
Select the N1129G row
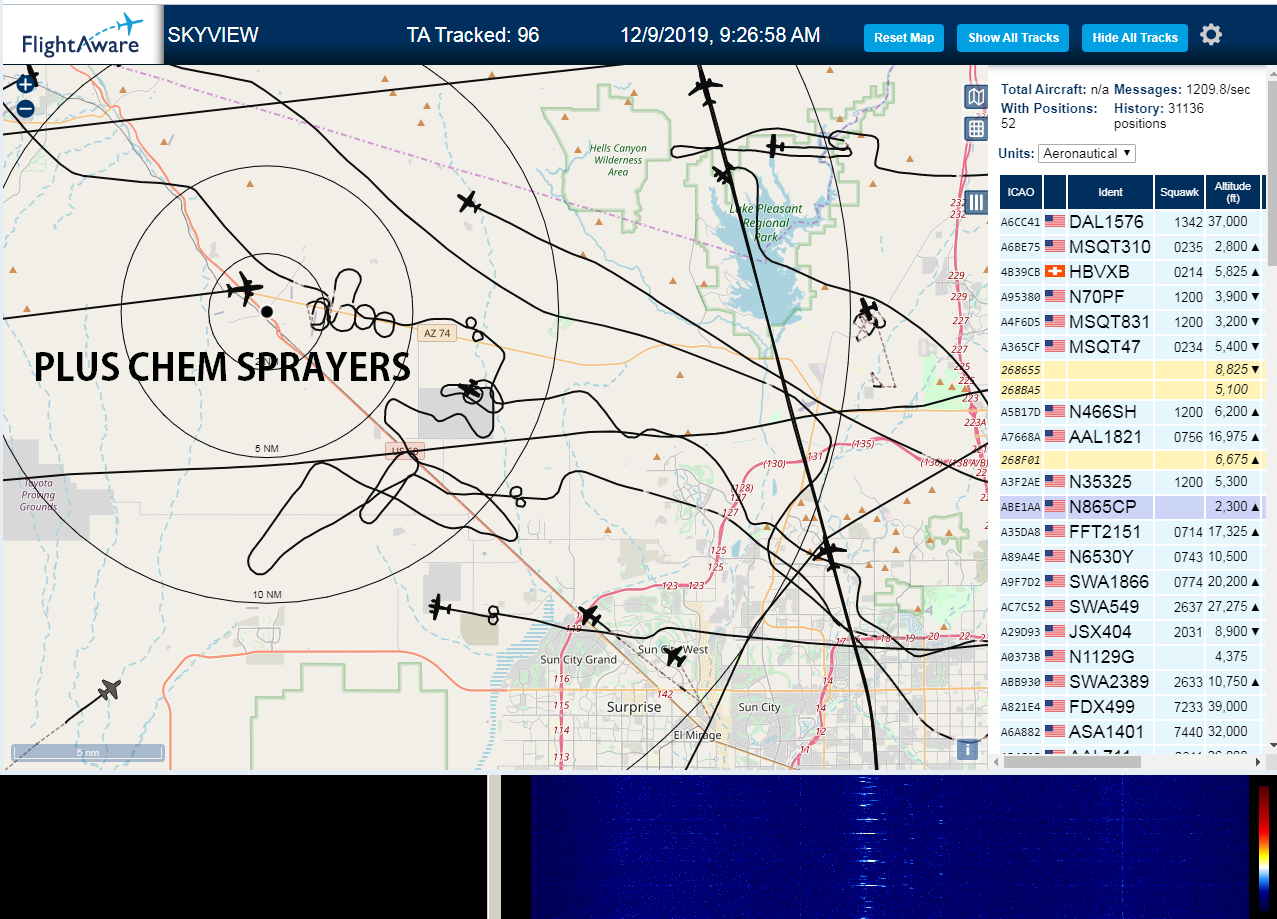click(1131, 656)
